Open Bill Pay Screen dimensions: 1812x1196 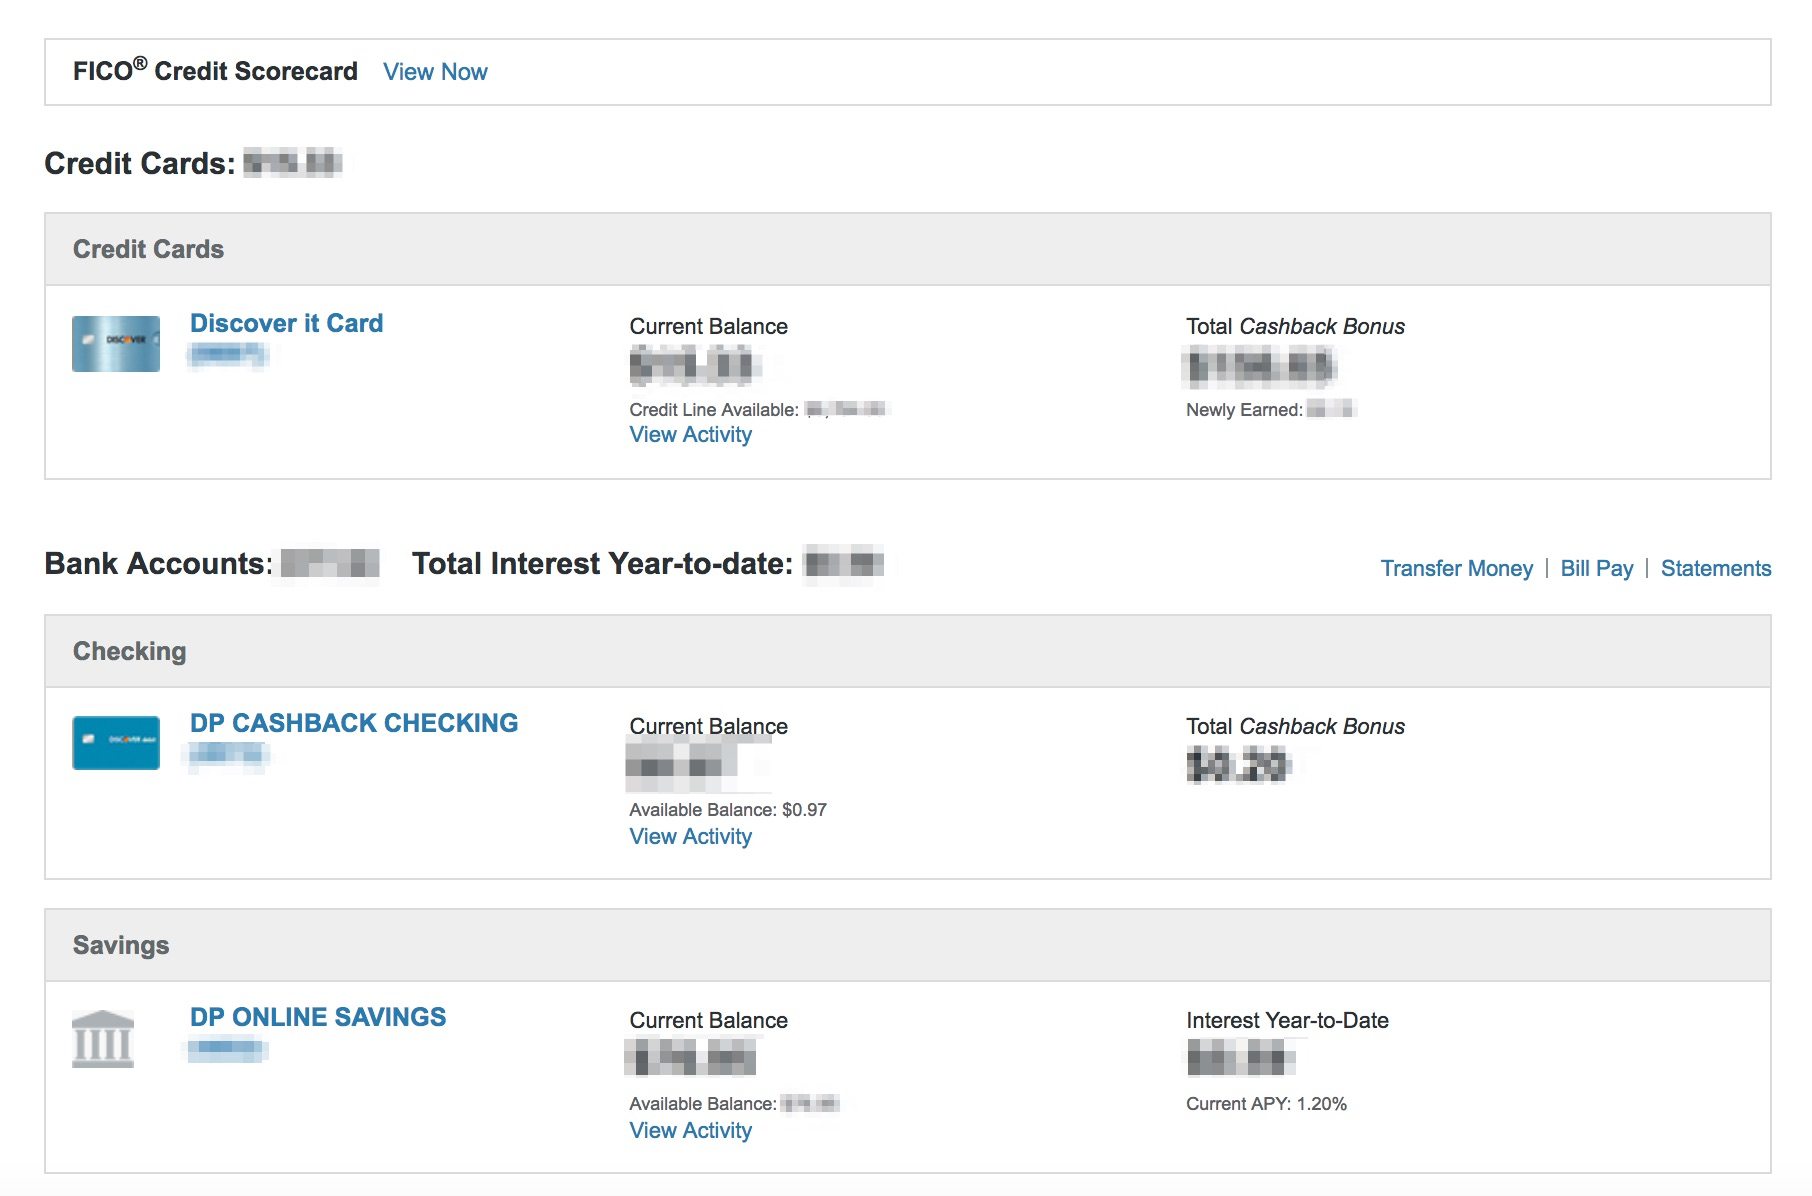pyautogui.click(x=1597, y=568)
